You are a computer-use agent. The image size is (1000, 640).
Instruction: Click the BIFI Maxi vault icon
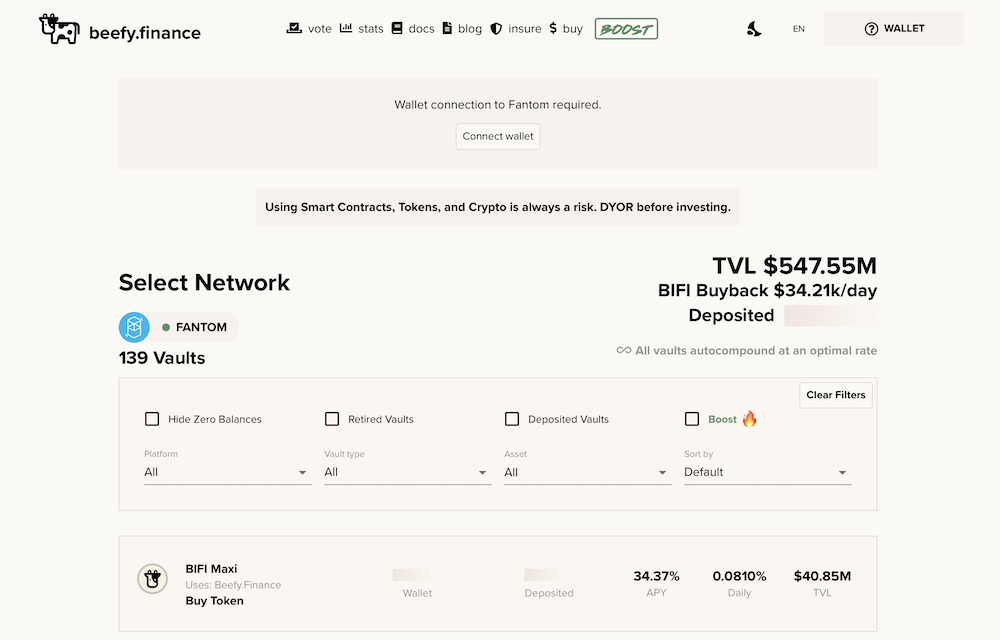pyautogui.click(x=152, y=578)
